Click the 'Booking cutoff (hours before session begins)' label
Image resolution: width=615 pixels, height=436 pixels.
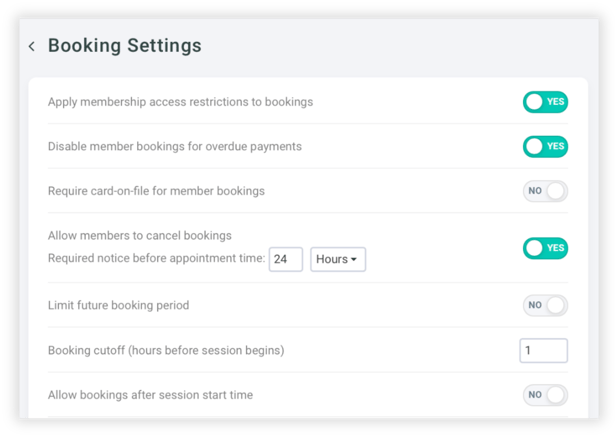tap(166, 351)
